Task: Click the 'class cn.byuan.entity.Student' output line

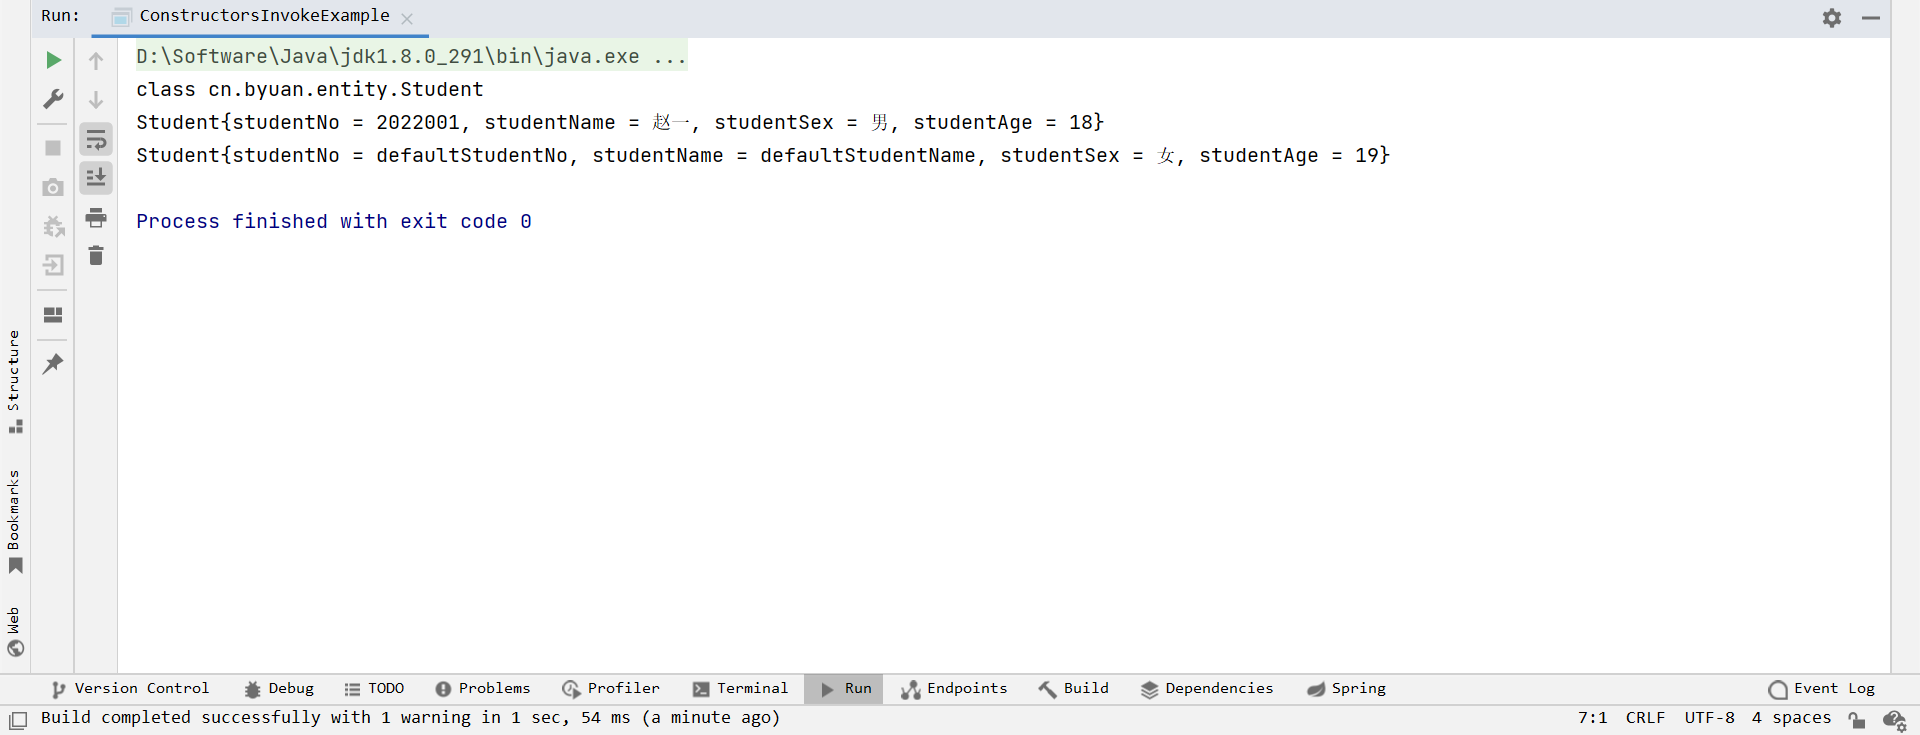Action: [310, 89]
